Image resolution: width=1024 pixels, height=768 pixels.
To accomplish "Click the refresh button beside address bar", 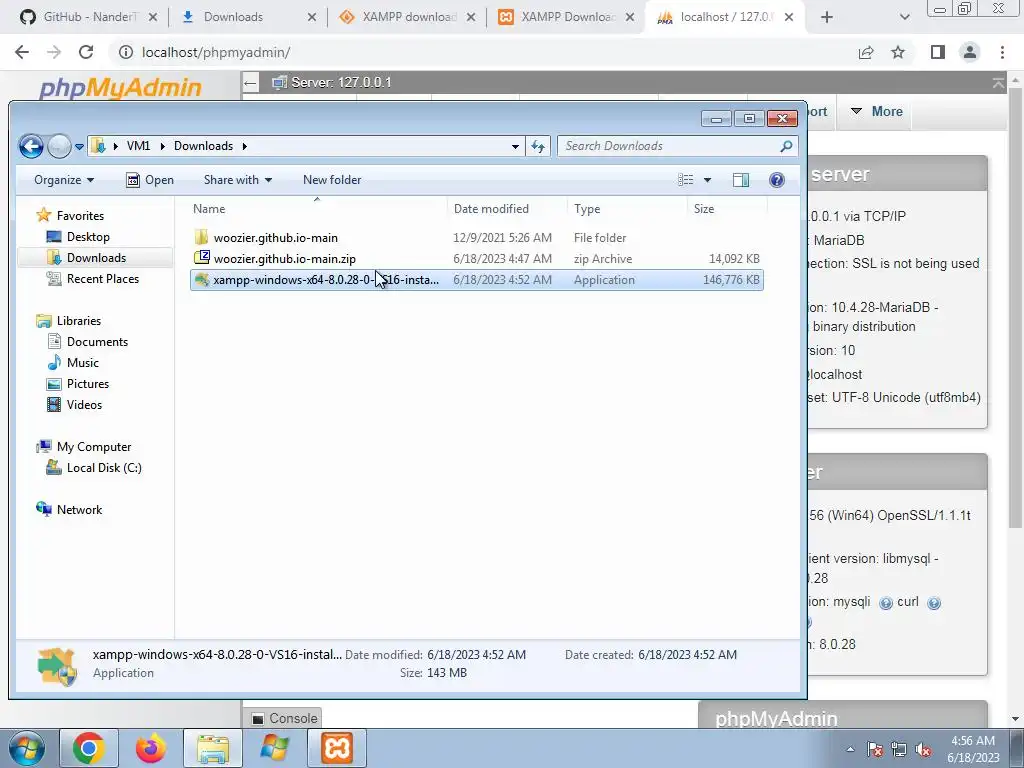I will click(x=538, y=146).
